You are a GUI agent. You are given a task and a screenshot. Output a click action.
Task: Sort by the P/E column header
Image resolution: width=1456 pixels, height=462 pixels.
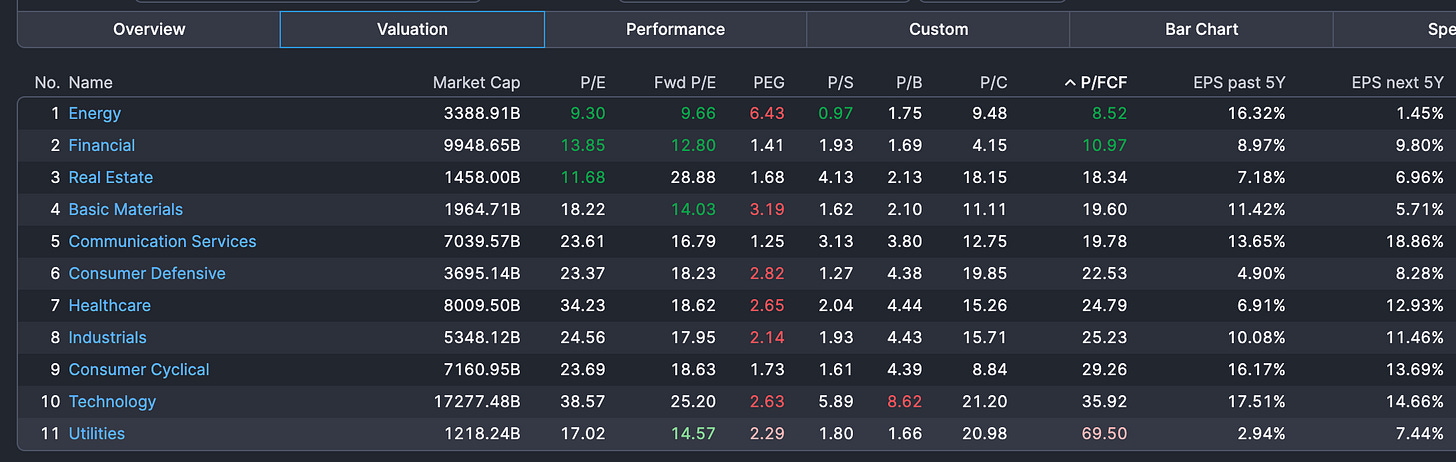pos(592,83)
